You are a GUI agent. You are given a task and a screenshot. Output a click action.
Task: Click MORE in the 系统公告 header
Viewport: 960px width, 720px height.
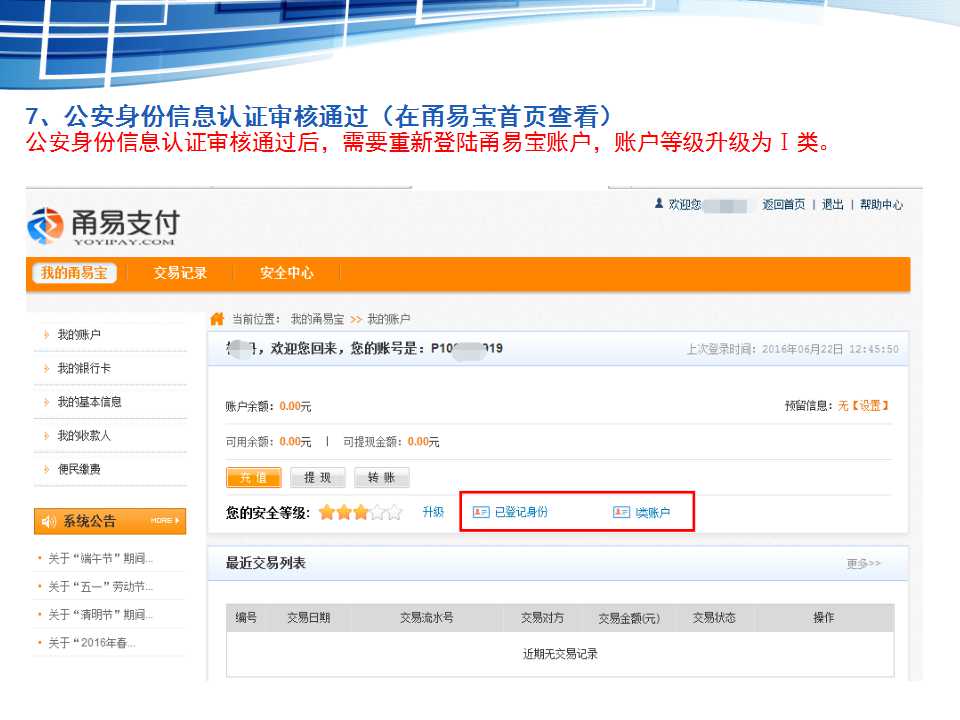click(164, 520)
